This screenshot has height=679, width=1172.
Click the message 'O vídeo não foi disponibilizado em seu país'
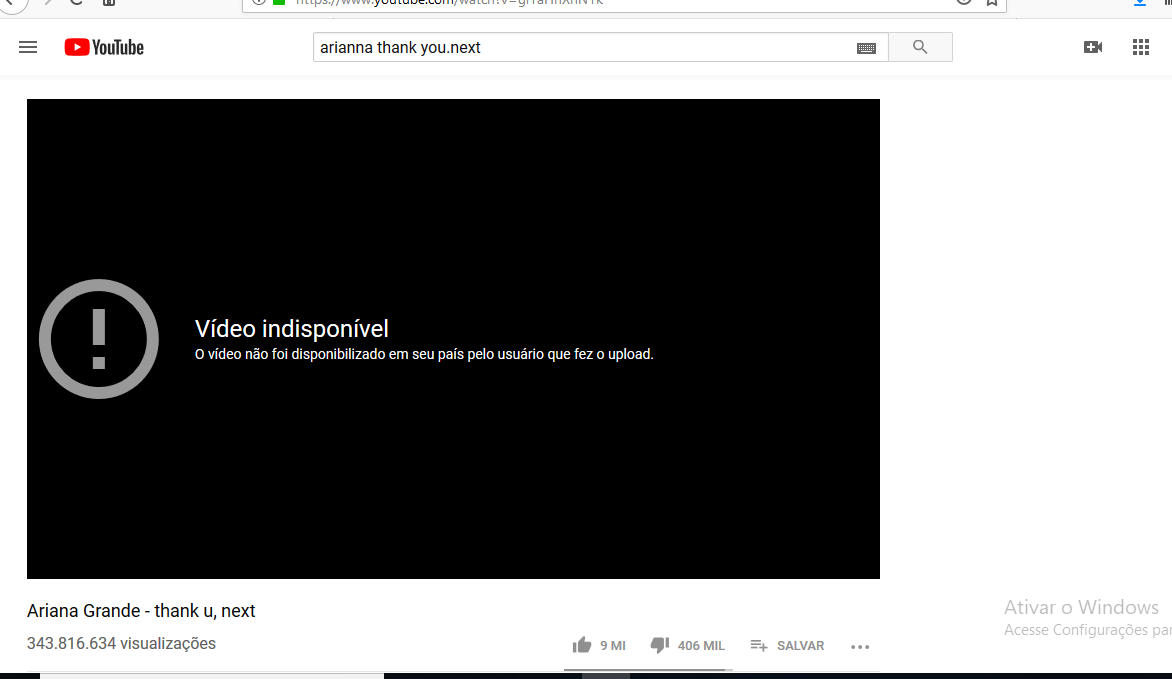[424, 354]
